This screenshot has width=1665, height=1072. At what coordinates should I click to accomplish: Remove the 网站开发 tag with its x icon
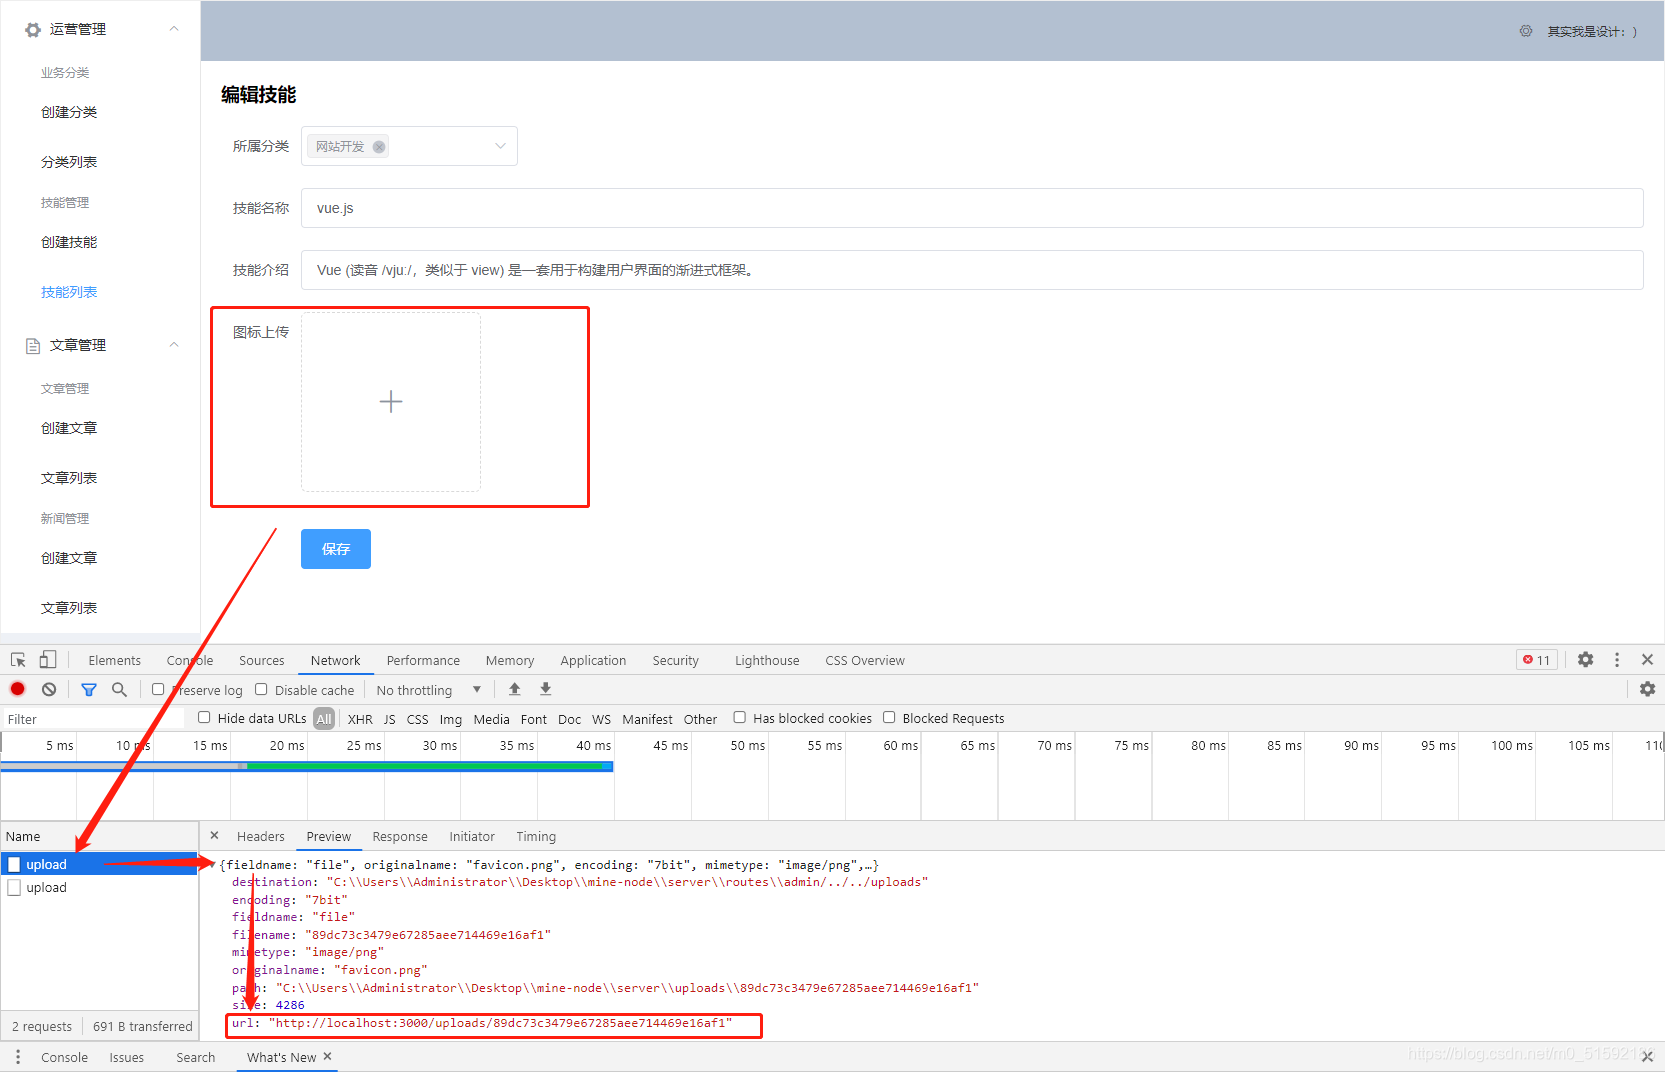click(x=379, y=147)
